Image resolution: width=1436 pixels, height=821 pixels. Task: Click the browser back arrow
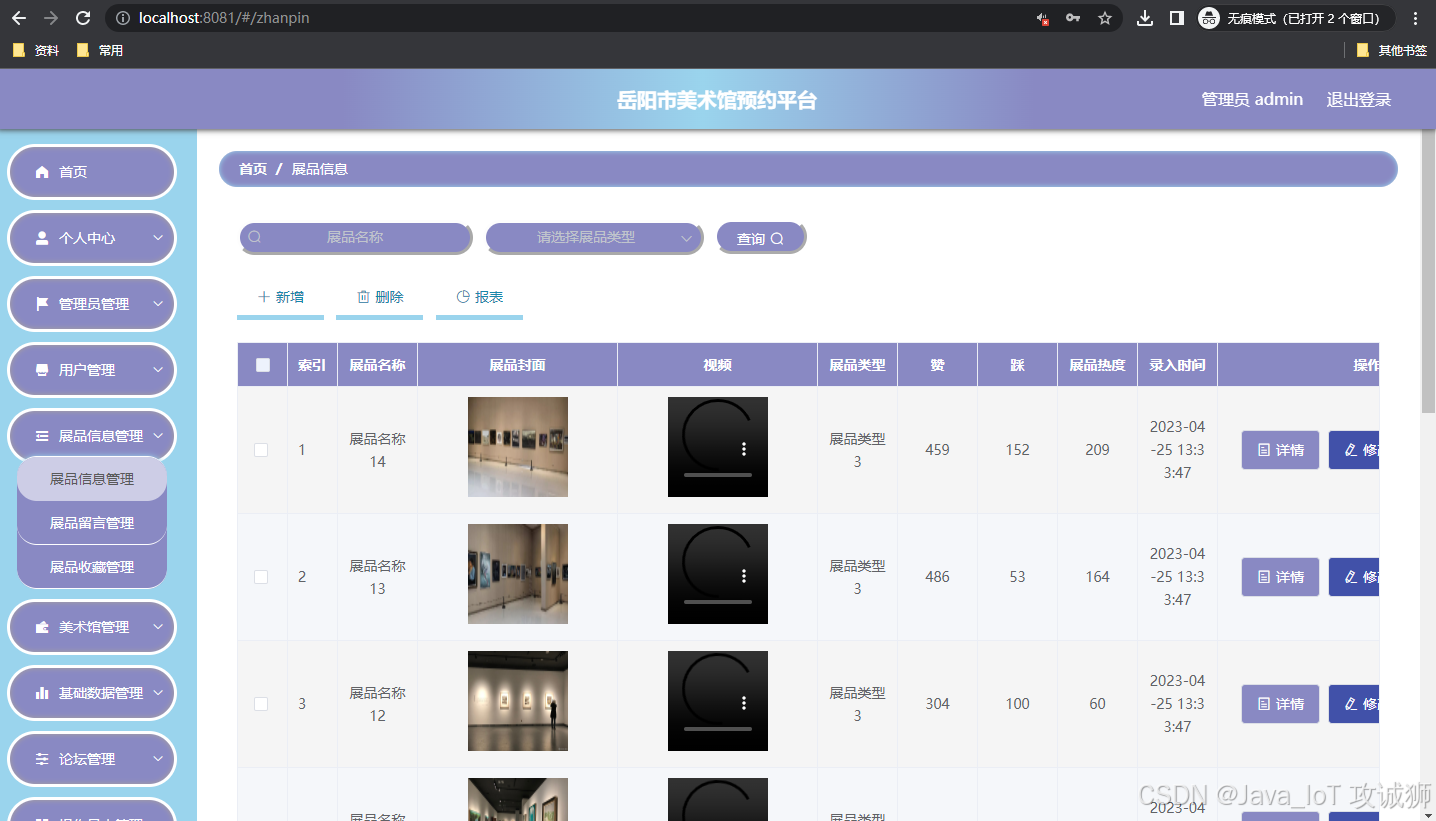click(19, 18)
